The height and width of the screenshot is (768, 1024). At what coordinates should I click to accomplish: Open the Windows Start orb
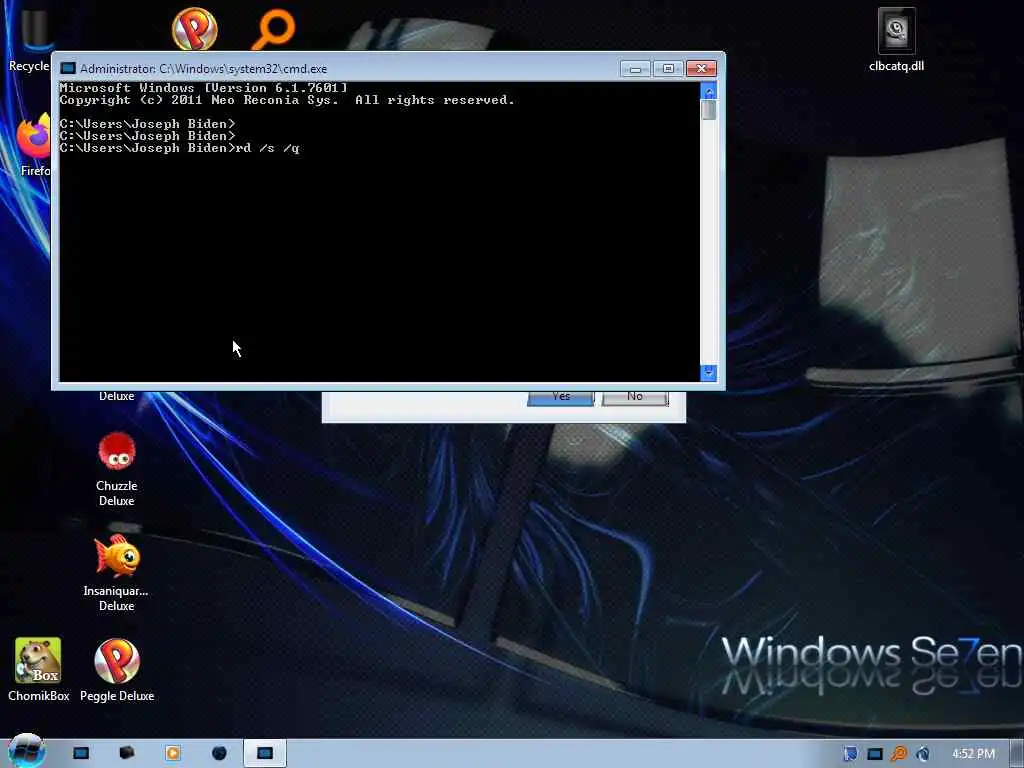27,752
